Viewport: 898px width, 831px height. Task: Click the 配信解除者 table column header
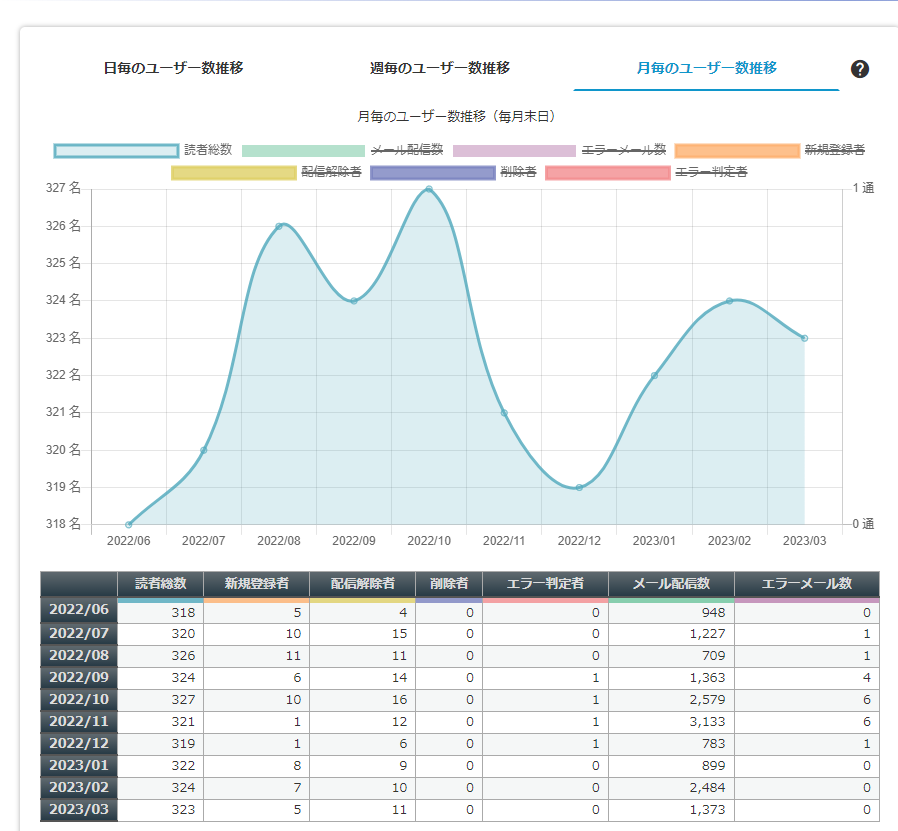pyautogui.click(x=363, y=584)
